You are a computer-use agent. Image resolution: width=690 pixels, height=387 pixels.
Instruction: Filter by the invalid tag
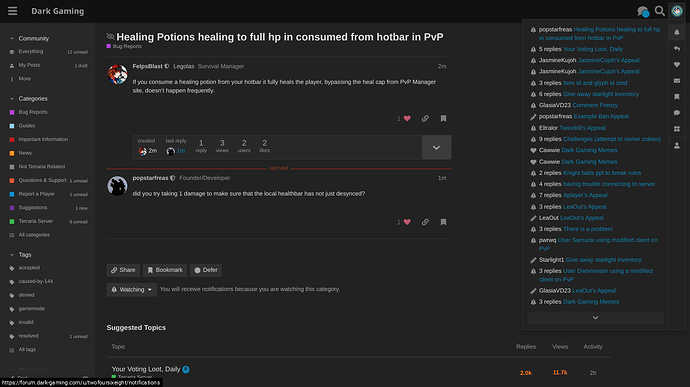pos(26,322)
